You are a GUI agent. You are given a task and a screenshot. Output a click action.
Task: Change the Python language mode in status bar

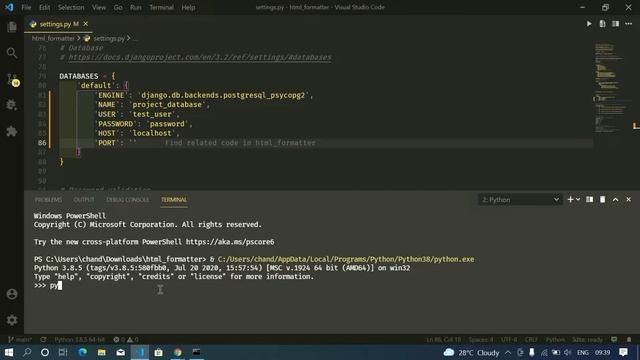click(555, 340)
